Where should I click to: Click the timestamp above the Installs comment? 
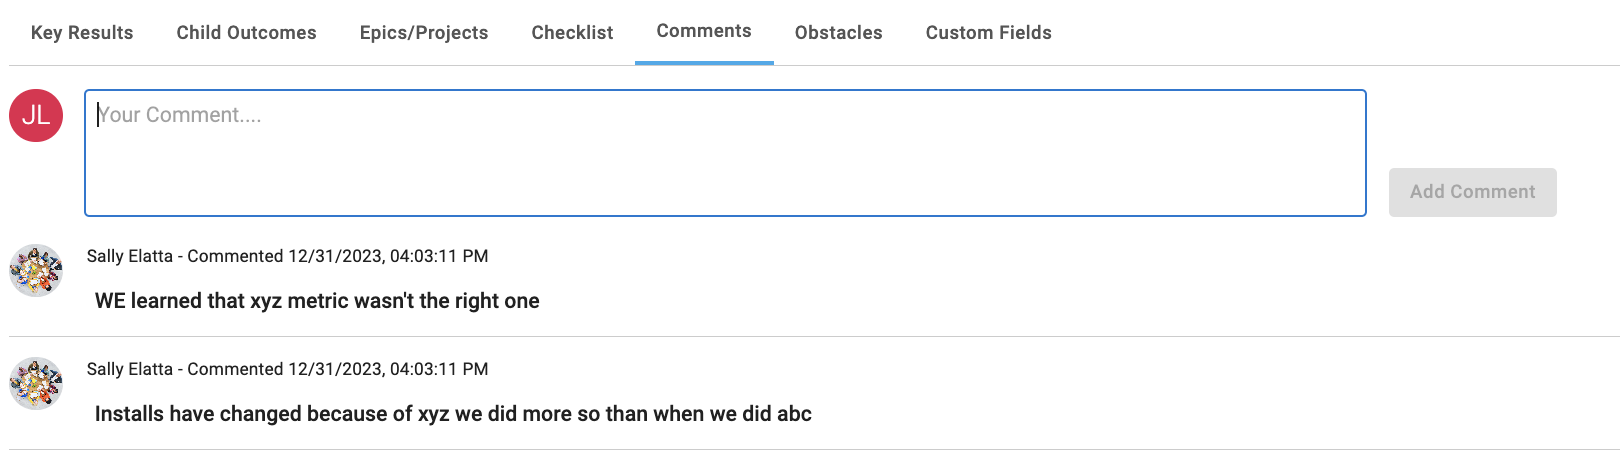coord(388,369)
